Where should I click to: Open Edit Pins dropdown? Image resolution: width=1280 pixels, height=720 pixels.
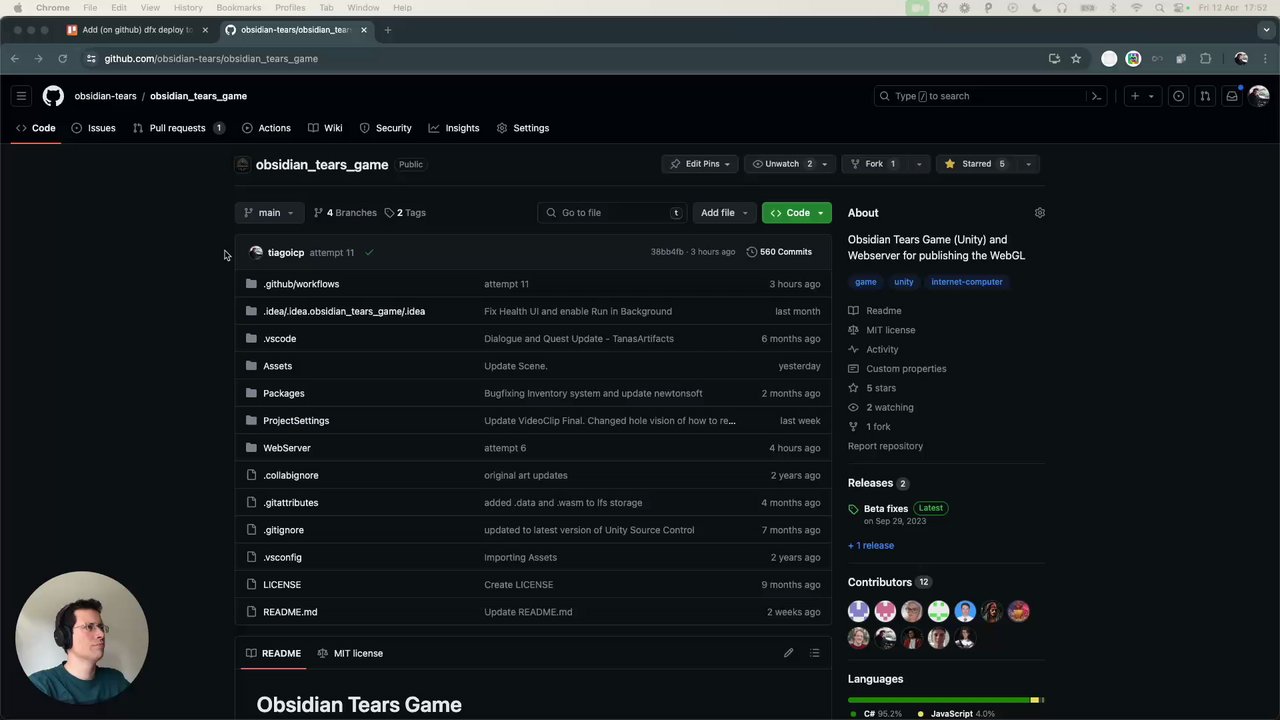pos(700,164)
